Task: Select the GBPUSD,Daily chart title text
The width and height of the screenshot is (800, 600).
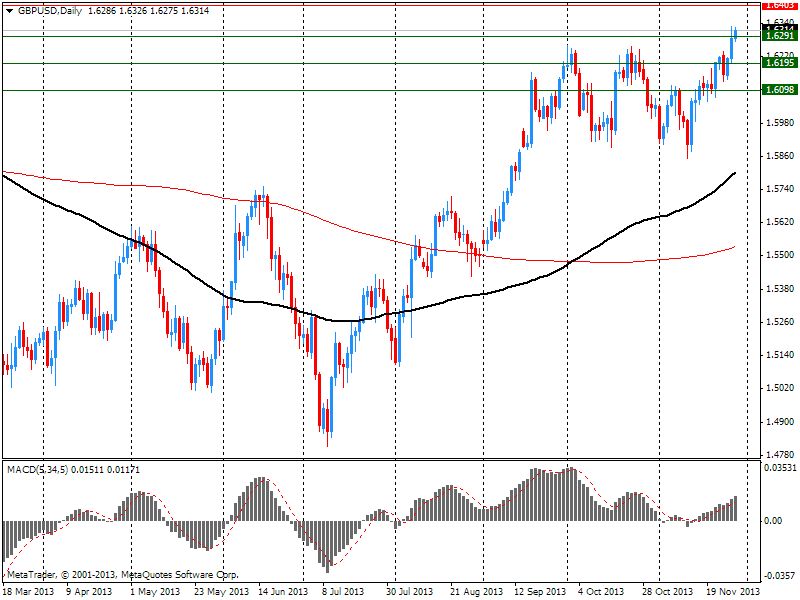Action: tap(48, 9)
